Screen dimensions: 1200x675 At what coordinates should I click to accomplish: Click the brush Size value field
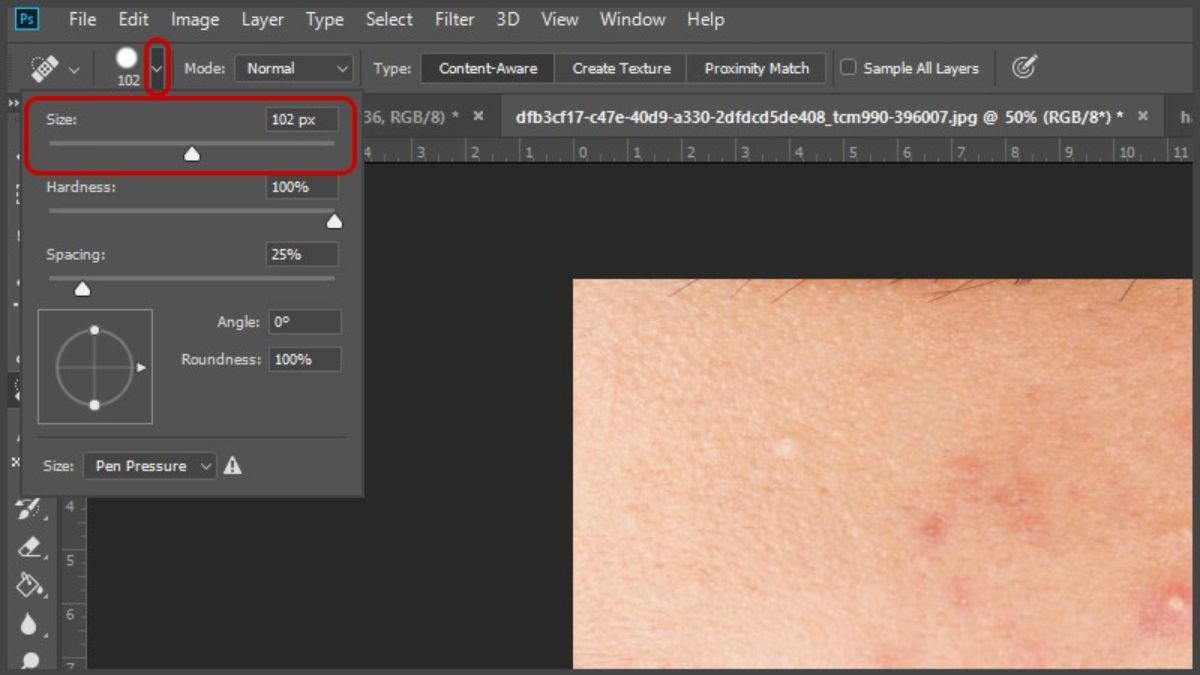pos(302,120)
